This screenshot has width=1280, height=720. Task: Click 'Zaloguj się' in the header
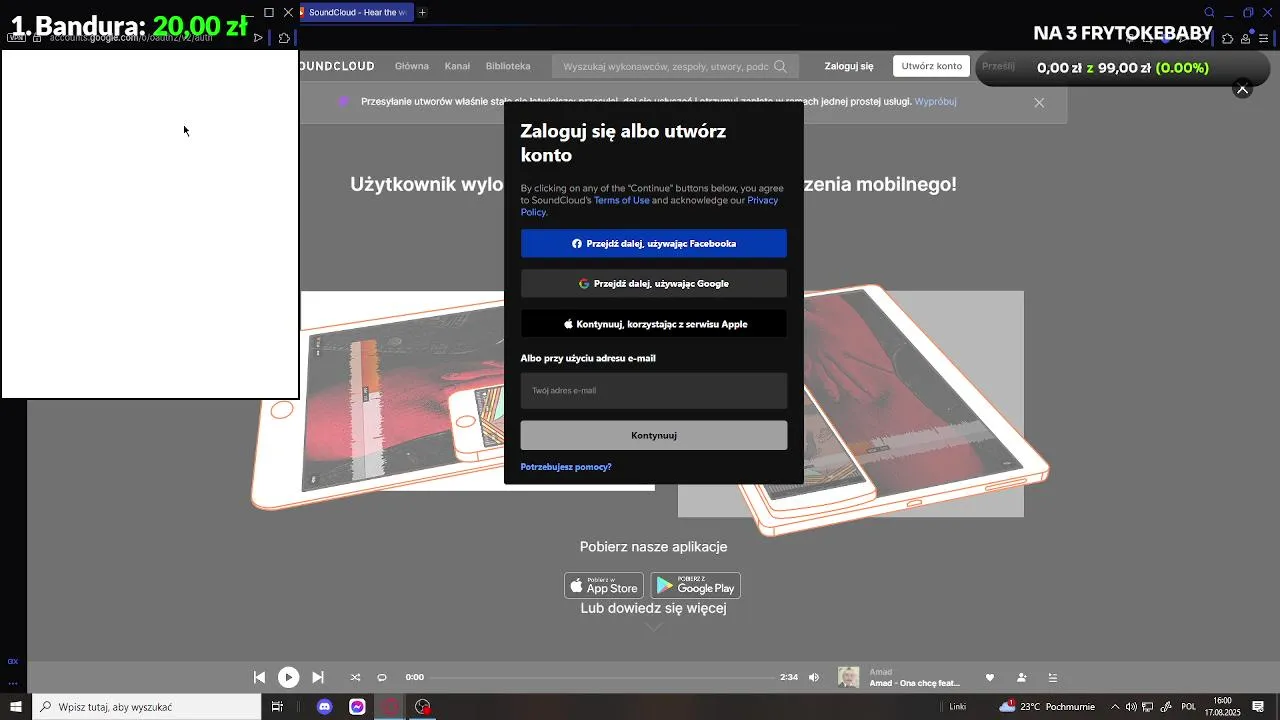(x=849, y=66)
